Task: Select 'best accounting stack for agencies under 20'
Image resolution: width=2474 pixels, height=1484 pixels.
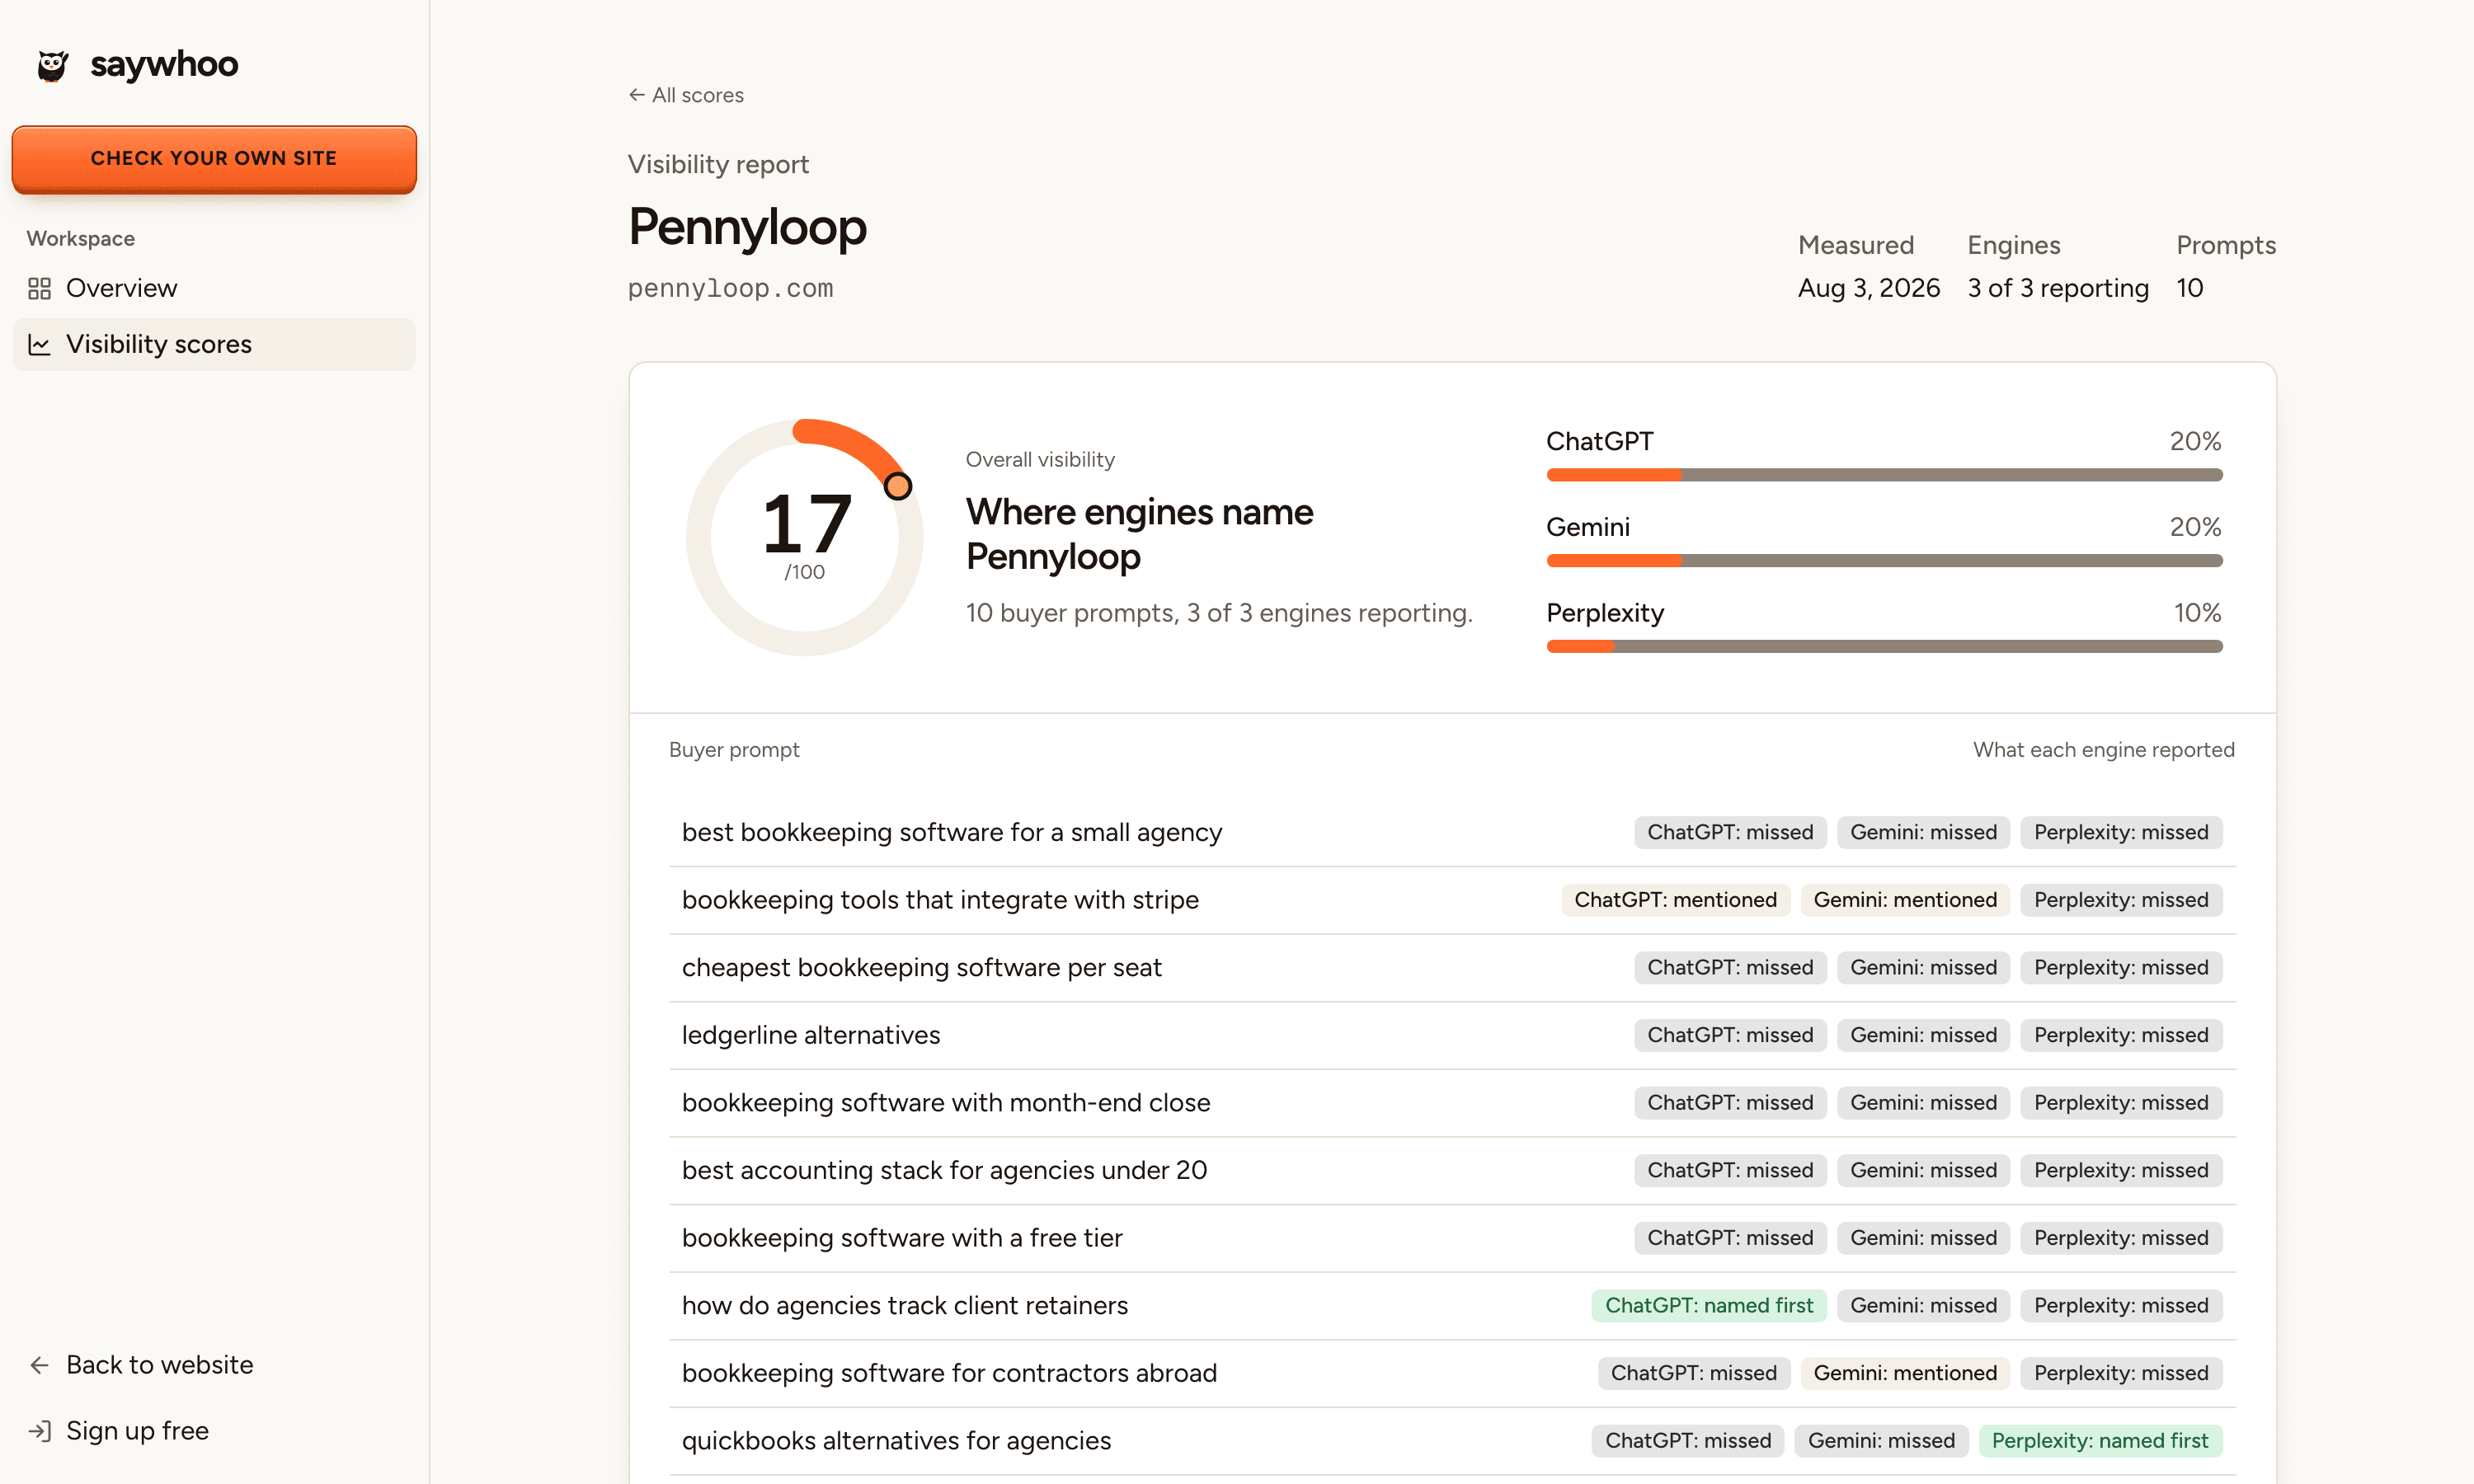Action: point(944,1171)
